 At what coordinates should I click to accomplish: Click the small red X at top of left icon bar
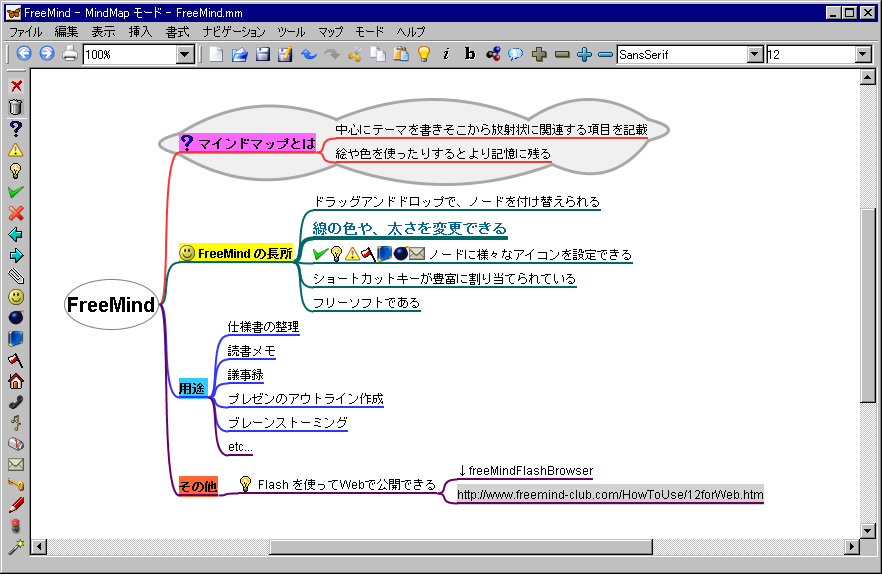pyautogui.click(x=16, y=86)
